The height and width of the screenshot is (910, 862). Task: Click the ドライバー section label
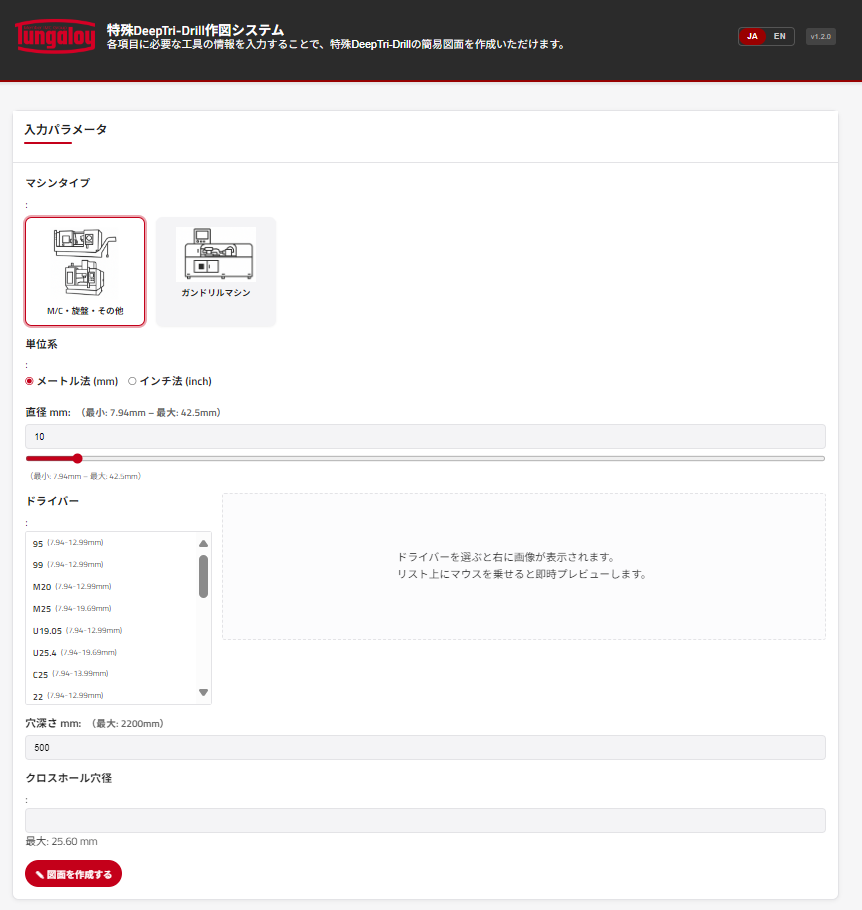pos(52,501)
